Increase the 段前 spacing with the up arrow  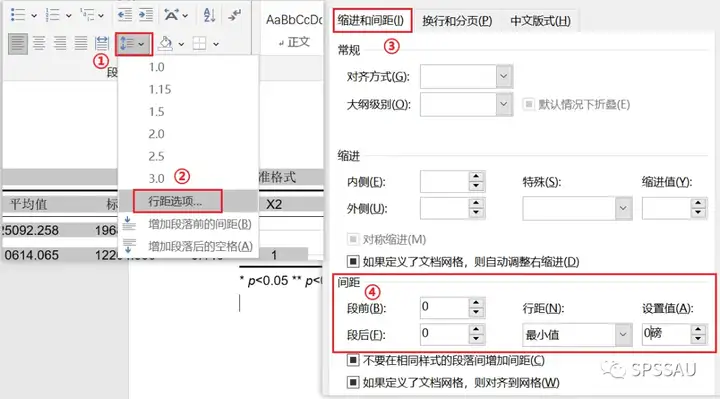pyautogui.click(x=476, y=302)
